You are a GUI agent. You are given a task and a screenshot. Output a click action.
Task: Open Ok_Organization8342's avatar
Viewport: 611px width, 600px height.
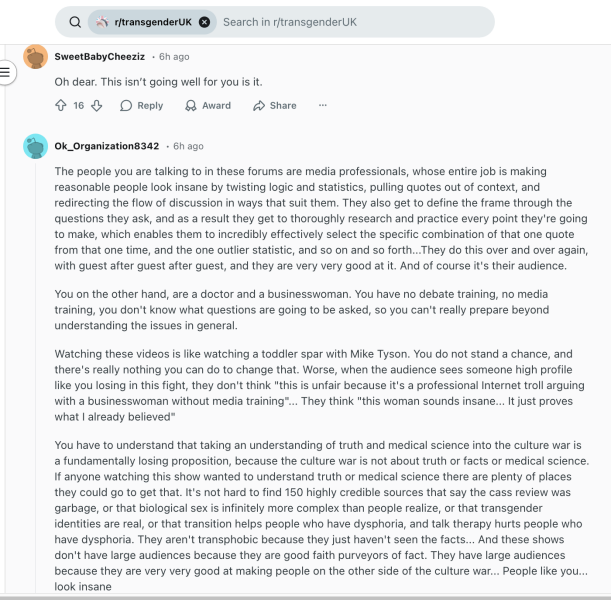click(35, 146)
